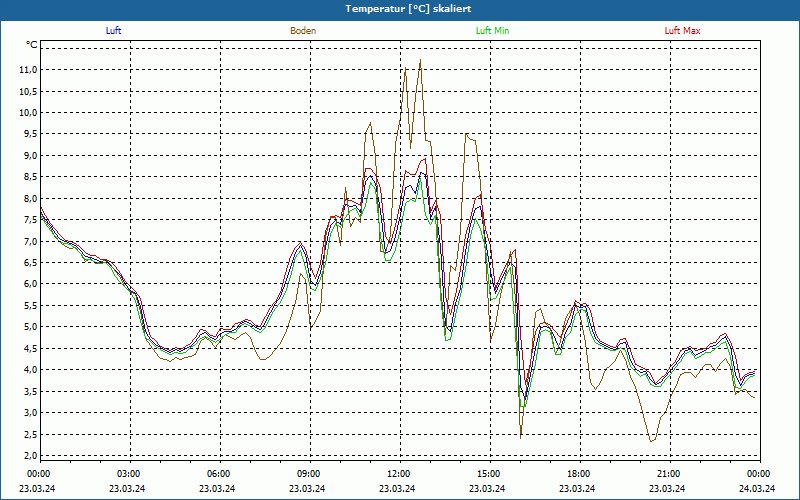Click the '5,5' y-axis value
The width and height of the screenshot is (800, 500).
(30, 306)
